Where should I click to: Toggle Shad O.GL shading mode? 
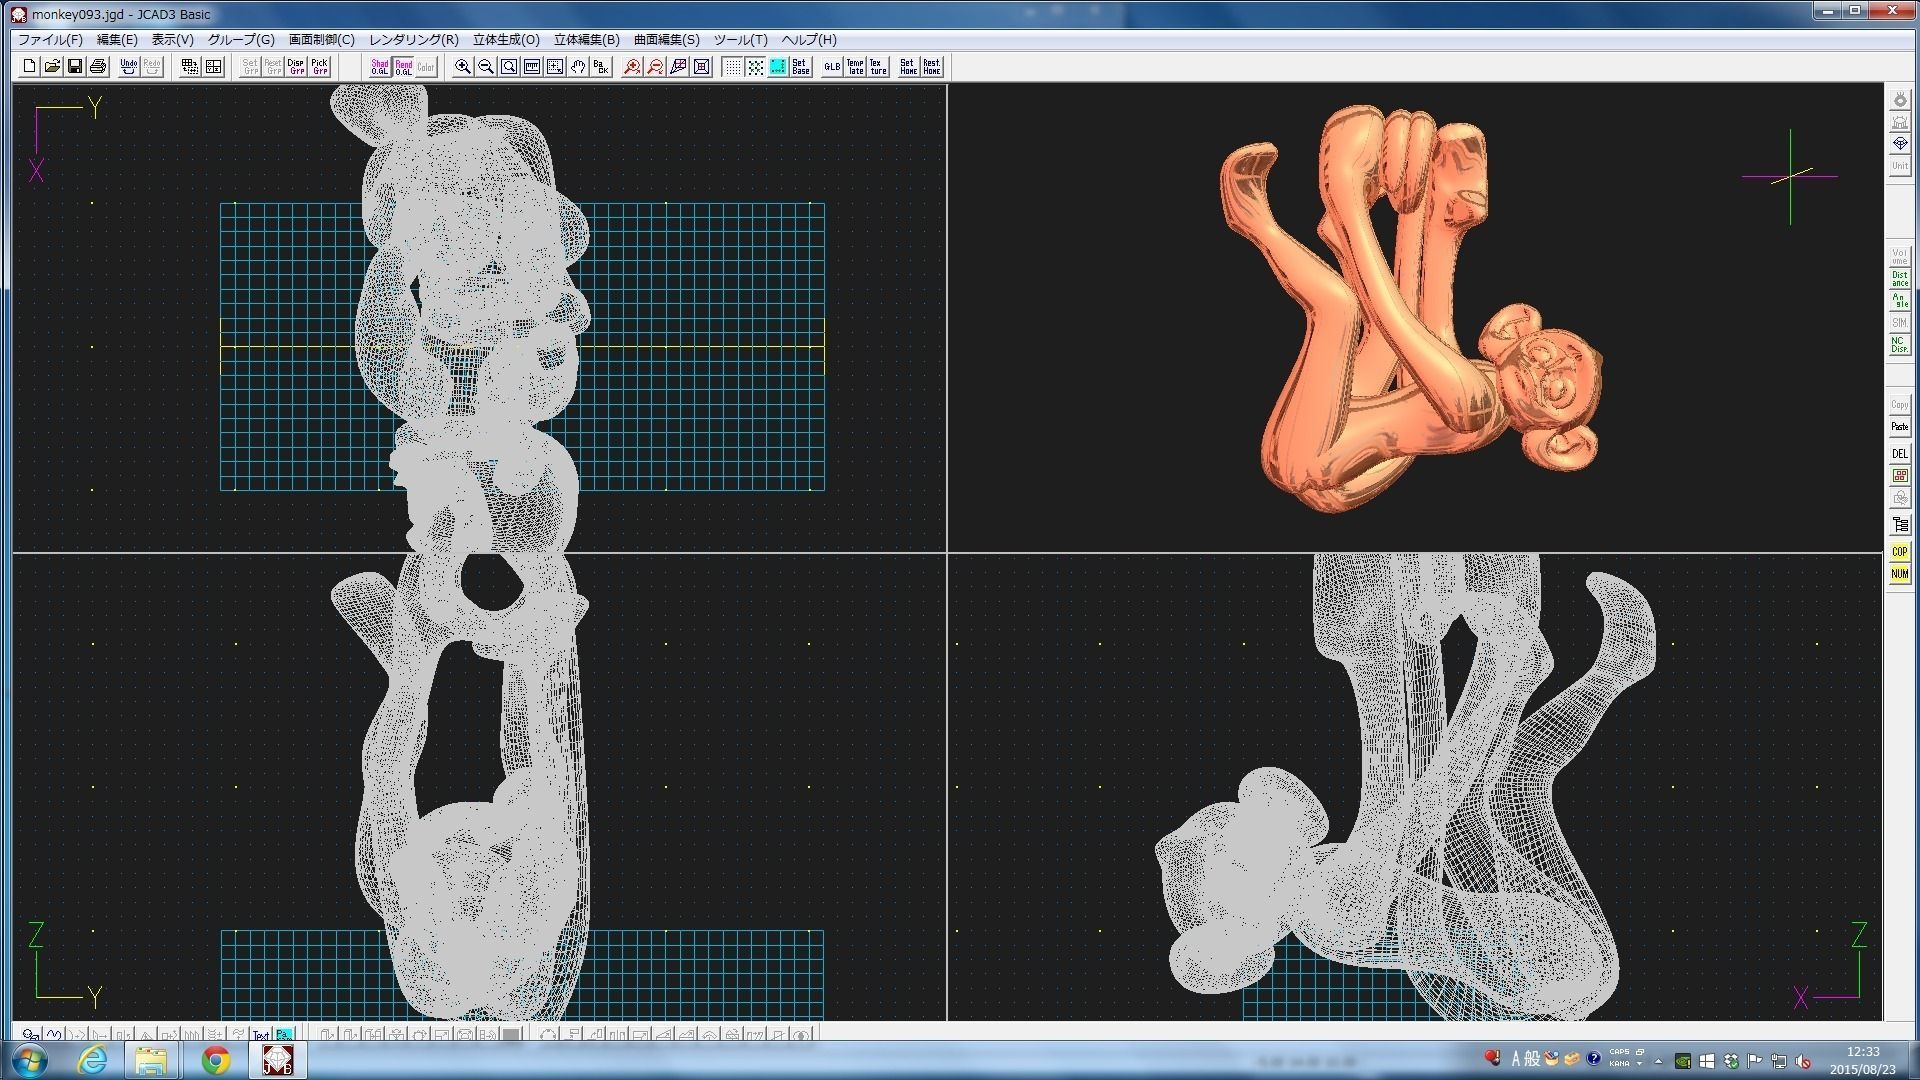[380, 67]
